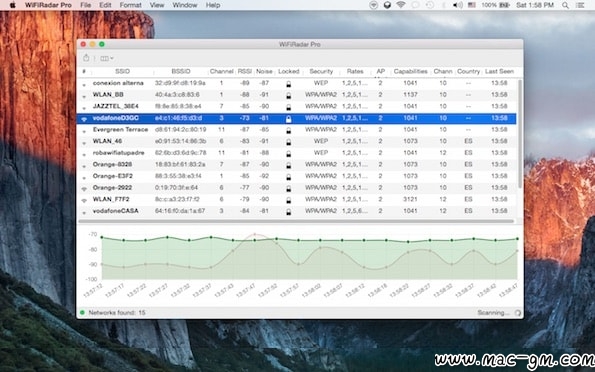Sort by RSSI column header

(x=245, y=71)
